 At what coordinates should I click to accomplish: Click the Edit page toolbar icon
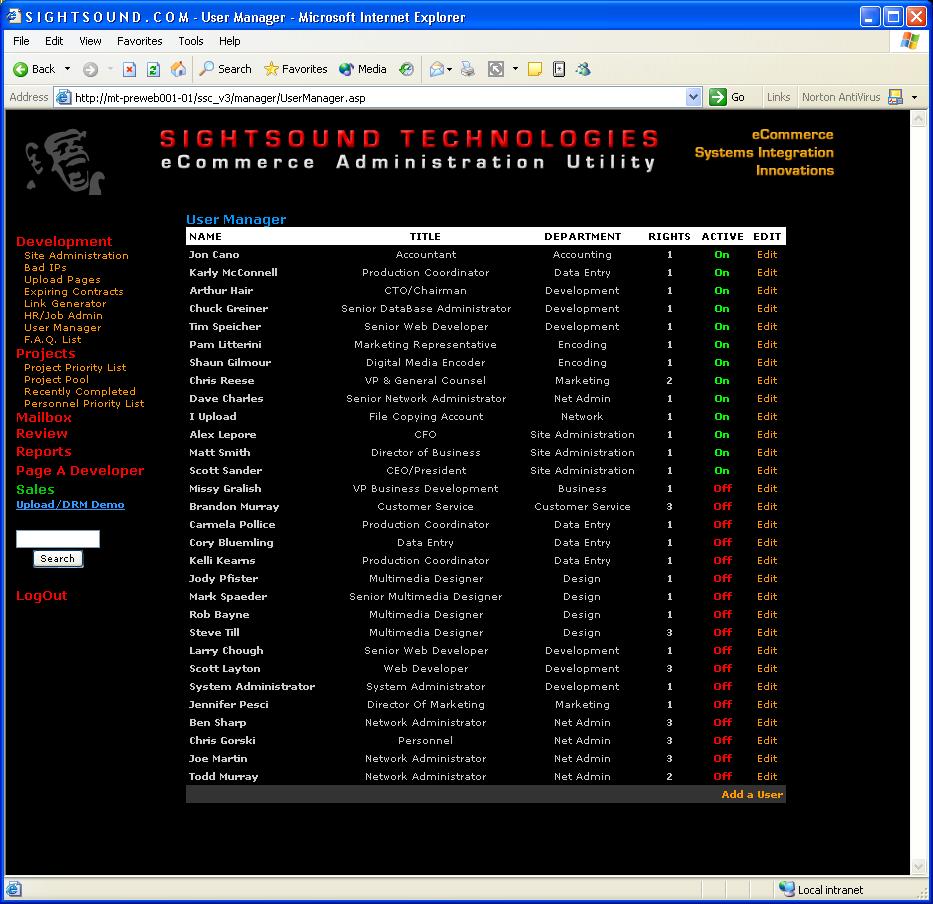pyautogui.click(x=496, y=70)
